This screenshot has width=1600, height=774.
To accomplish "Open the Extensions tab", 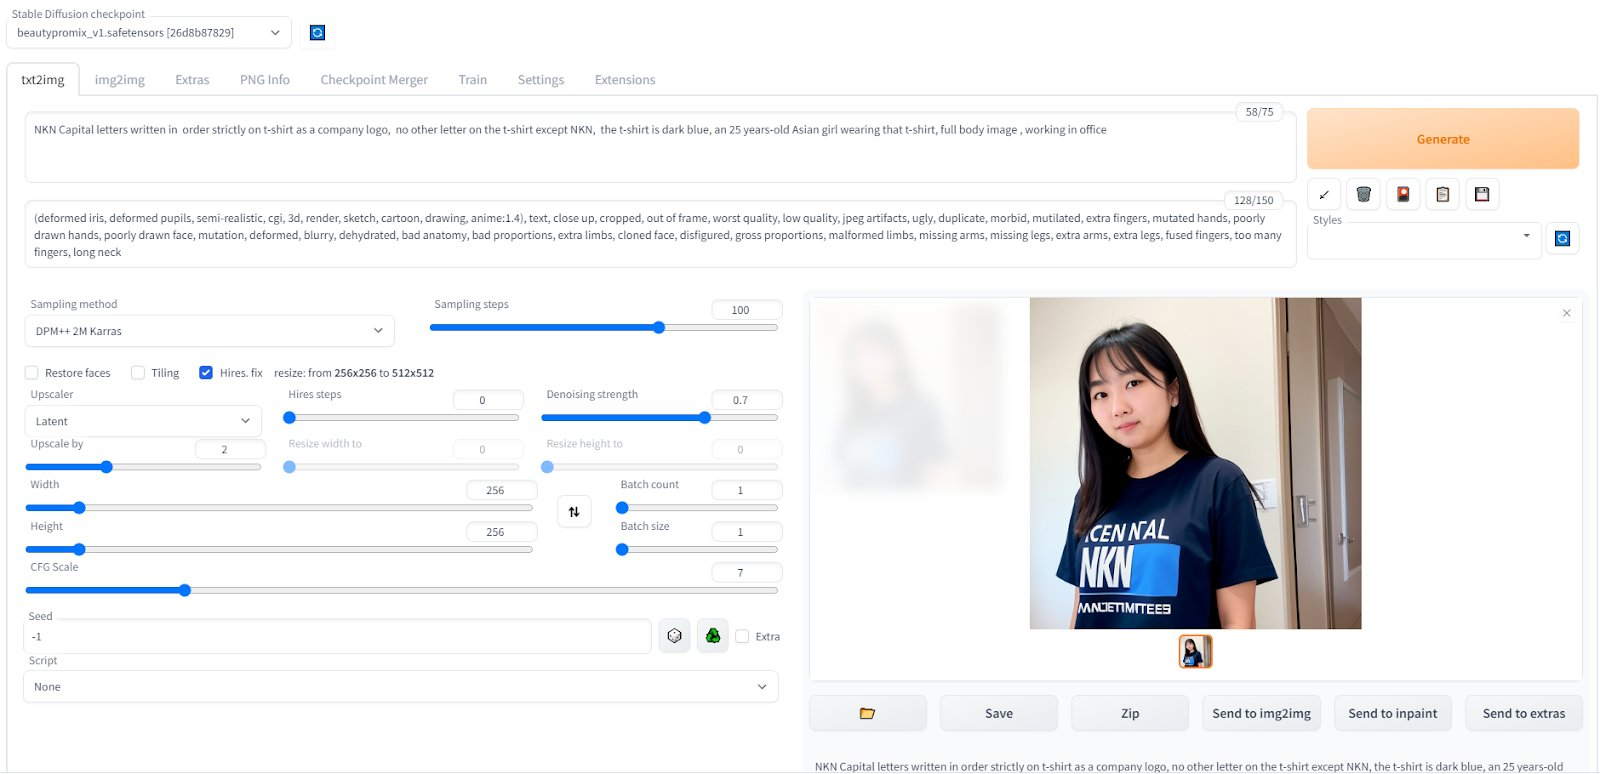I will click(x=625, y=80).
